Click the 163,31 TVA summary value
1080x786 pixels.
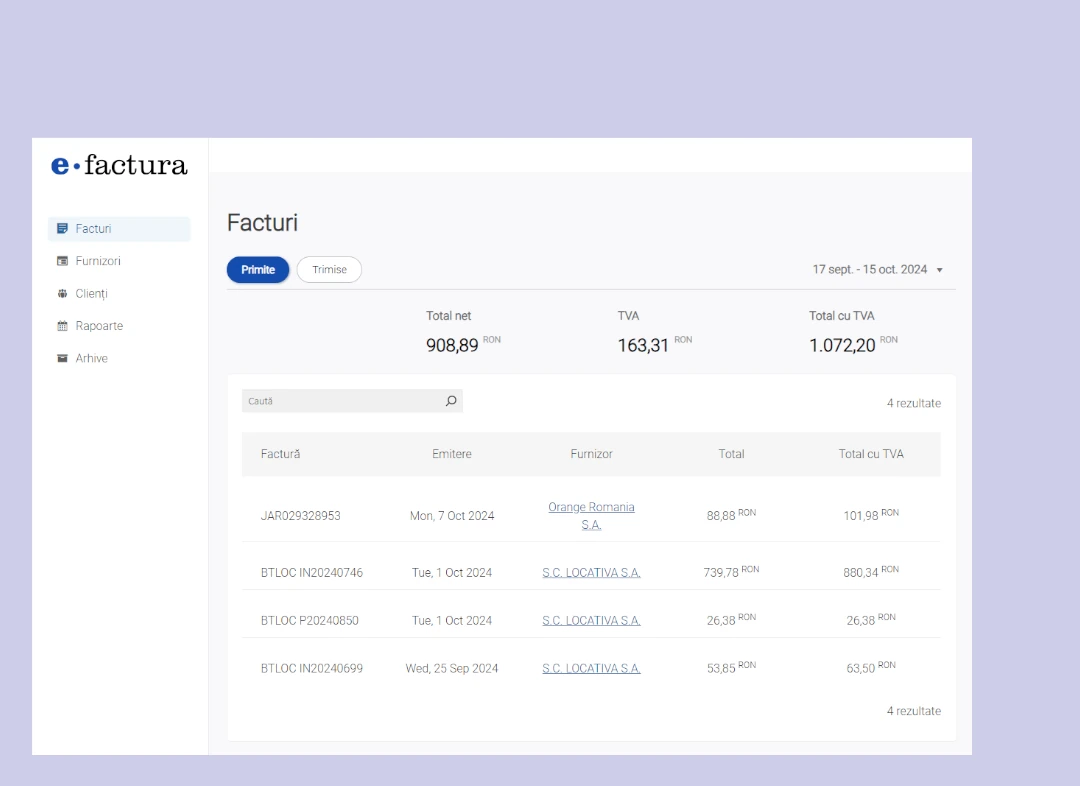coord(654,344)
